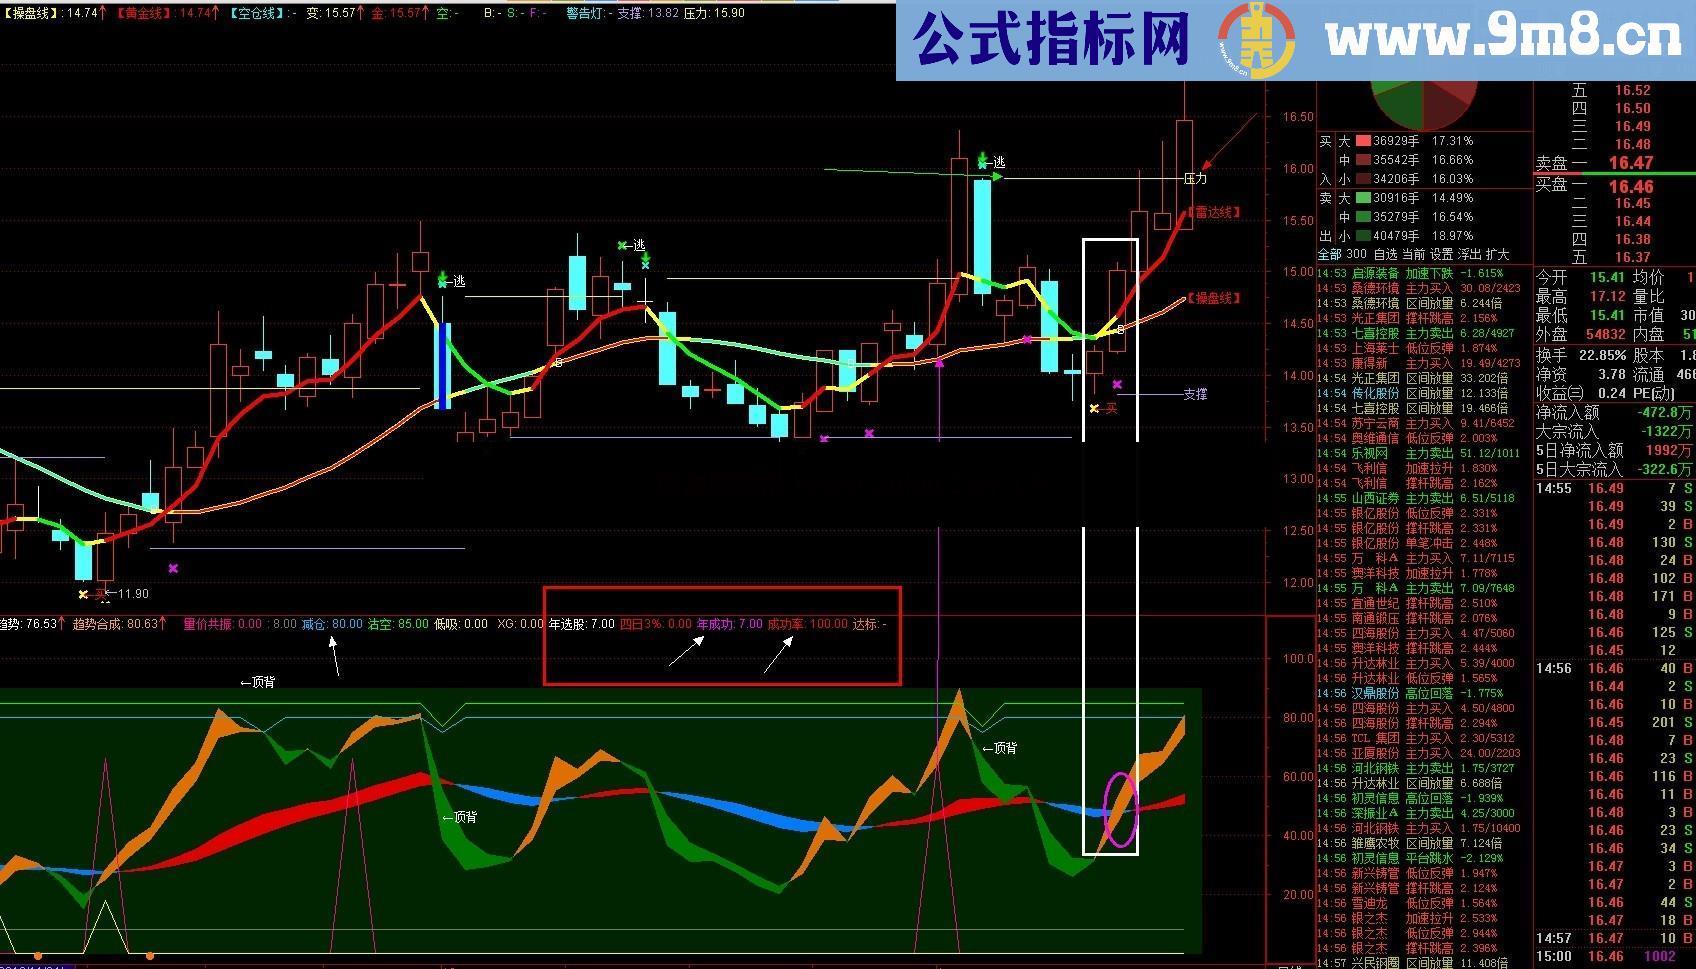Click the purple cross marker beside the 买 signal
This screenshot has width=1696, height=969.
click(x=1117, y=384)
